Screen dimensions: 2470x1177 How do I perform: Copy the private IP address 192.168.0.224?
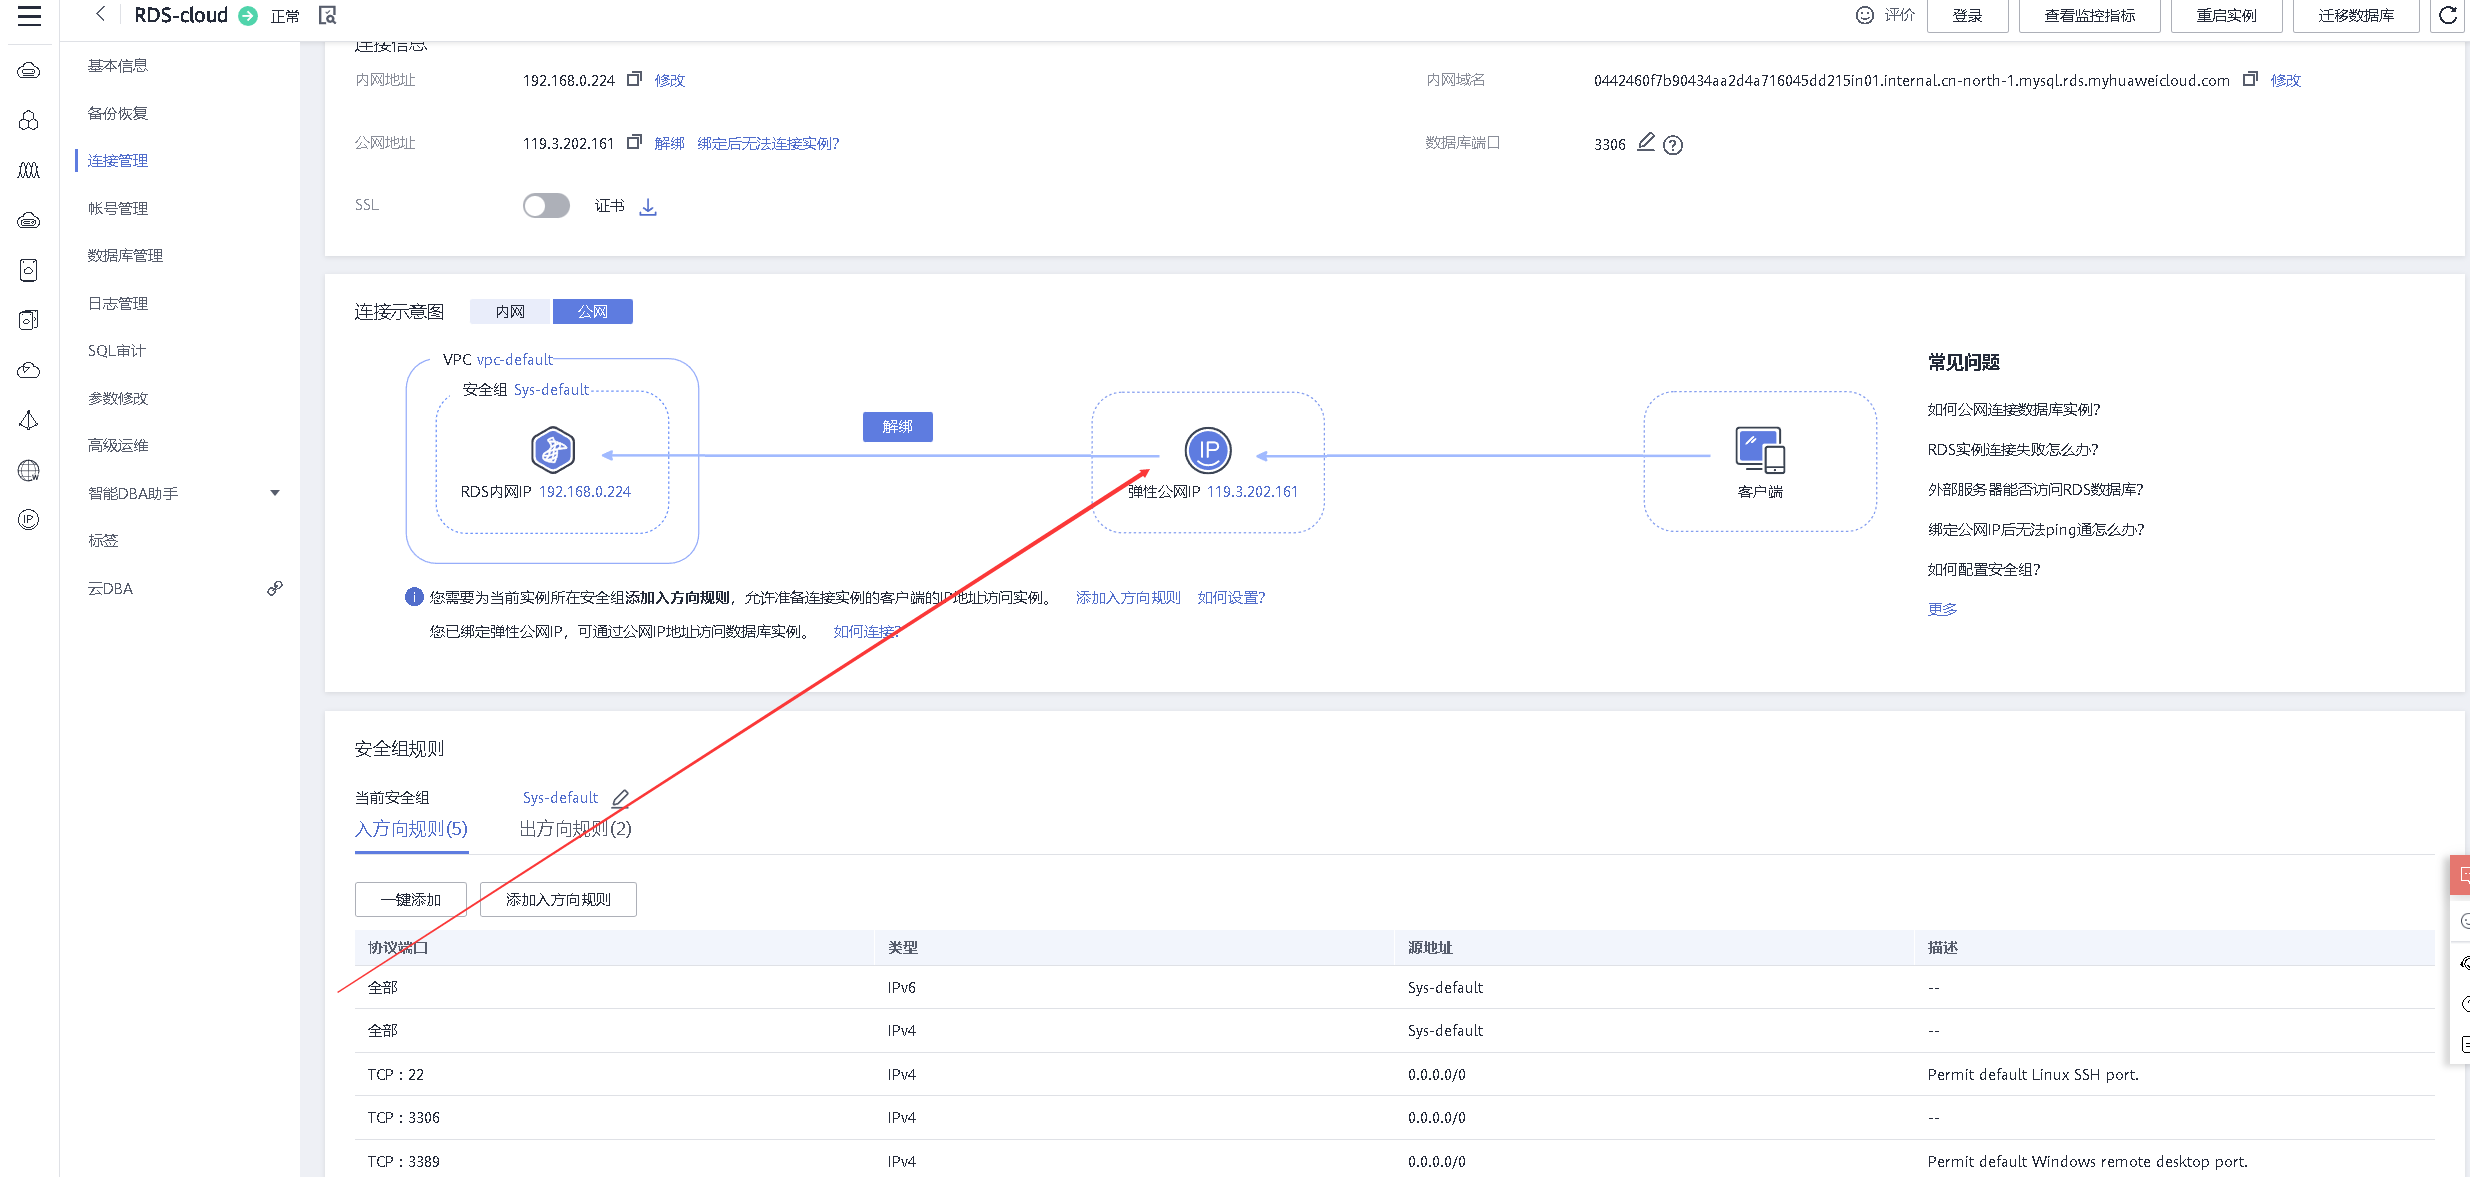[x=634, y=79]
